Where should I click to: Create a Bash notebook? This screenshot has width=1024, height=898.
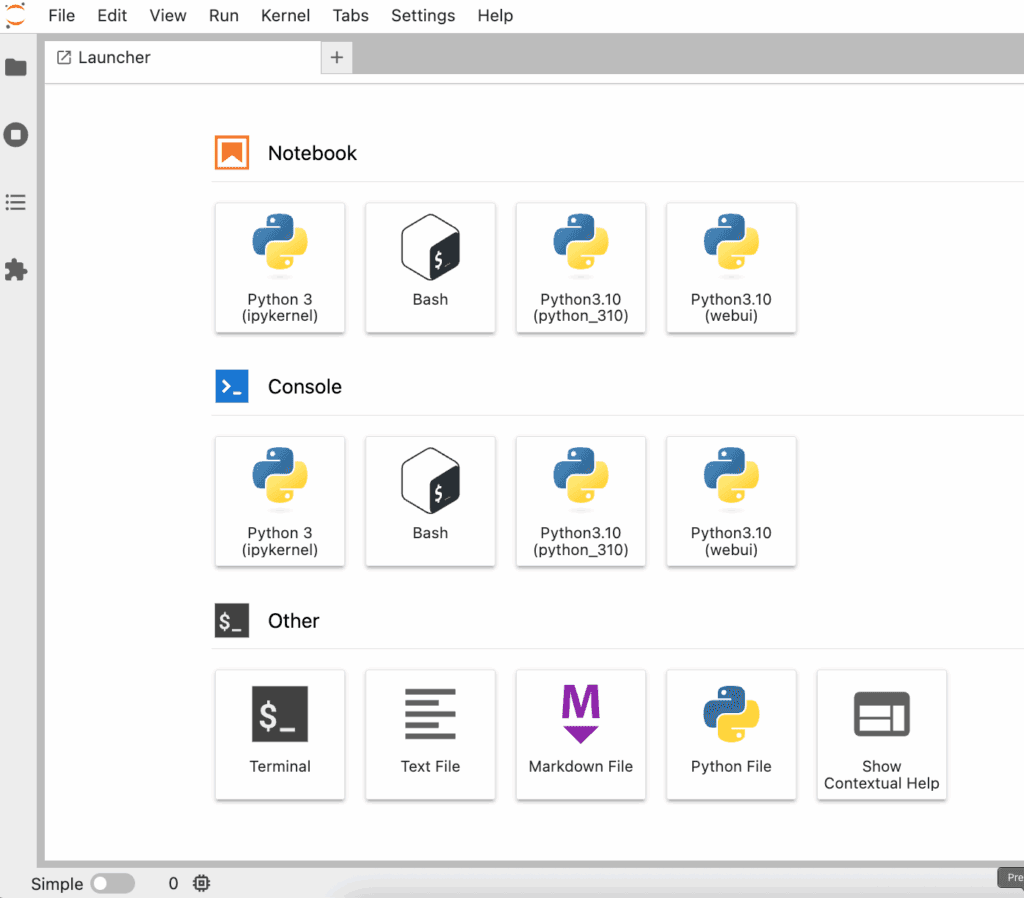430,267
